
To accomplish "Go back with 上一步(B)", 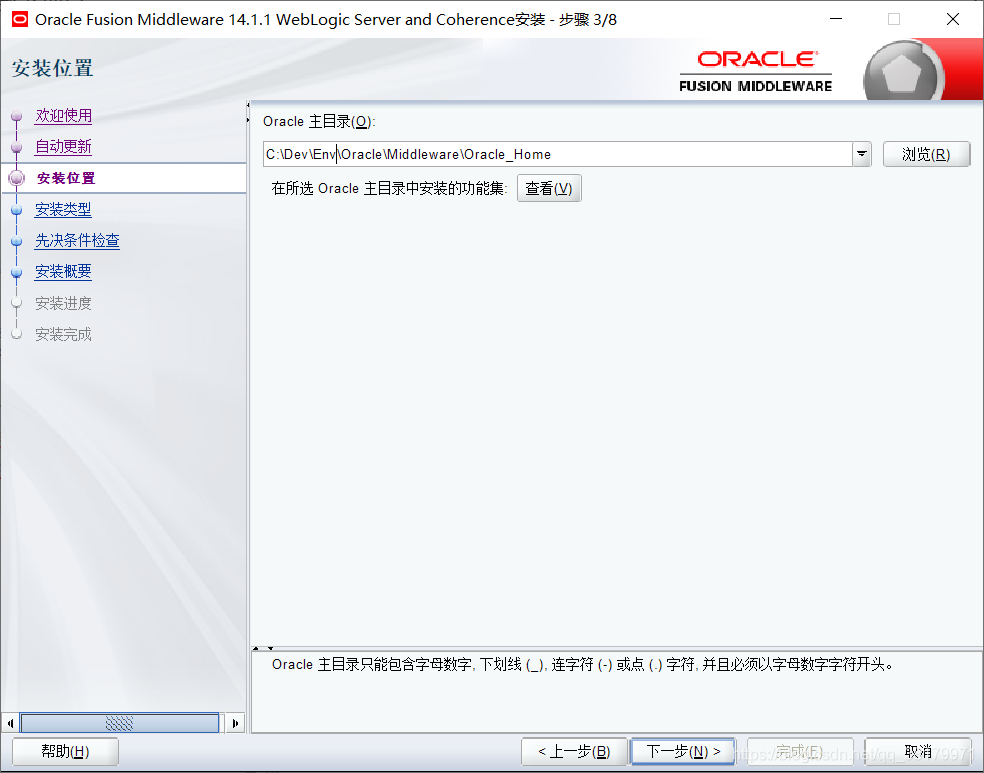I will coord(574,751).
